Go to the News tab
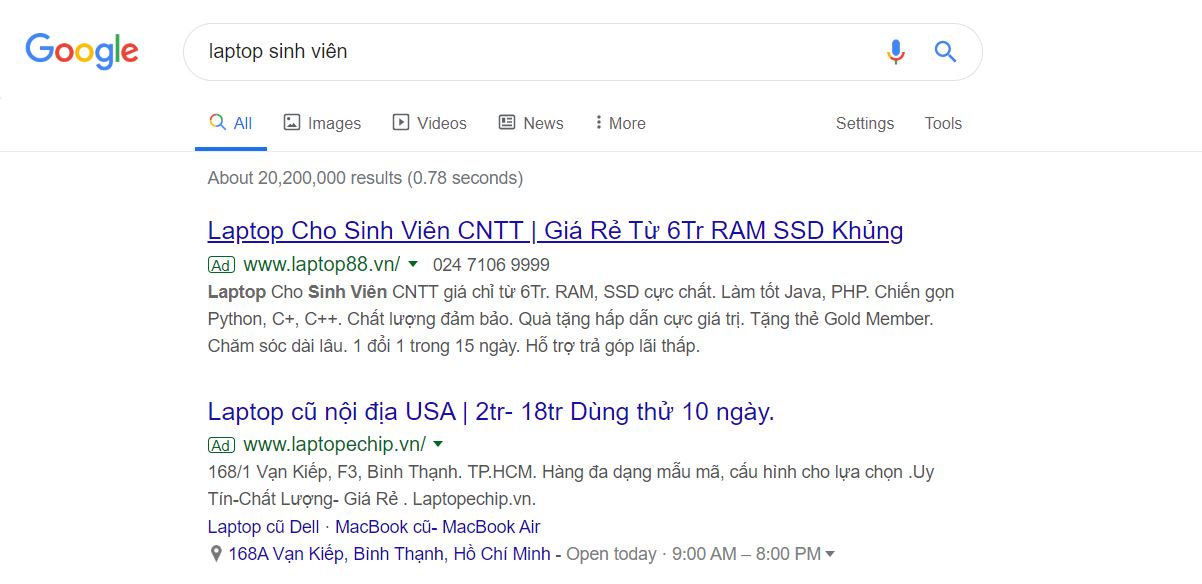Screen dimensions: 1202x584 (x=531, y=123)
